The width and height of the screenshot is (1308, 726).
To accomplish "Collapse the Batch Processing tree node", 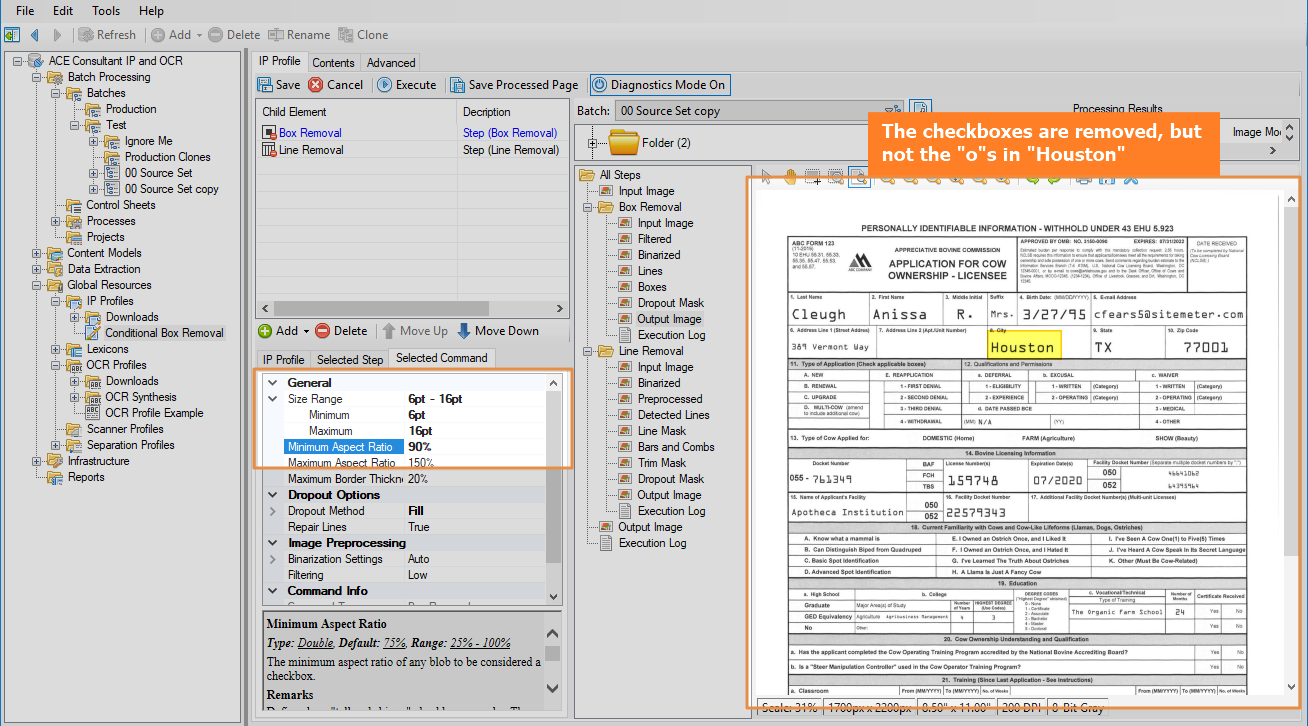I will pyautogui.click(x=37, y=77).
